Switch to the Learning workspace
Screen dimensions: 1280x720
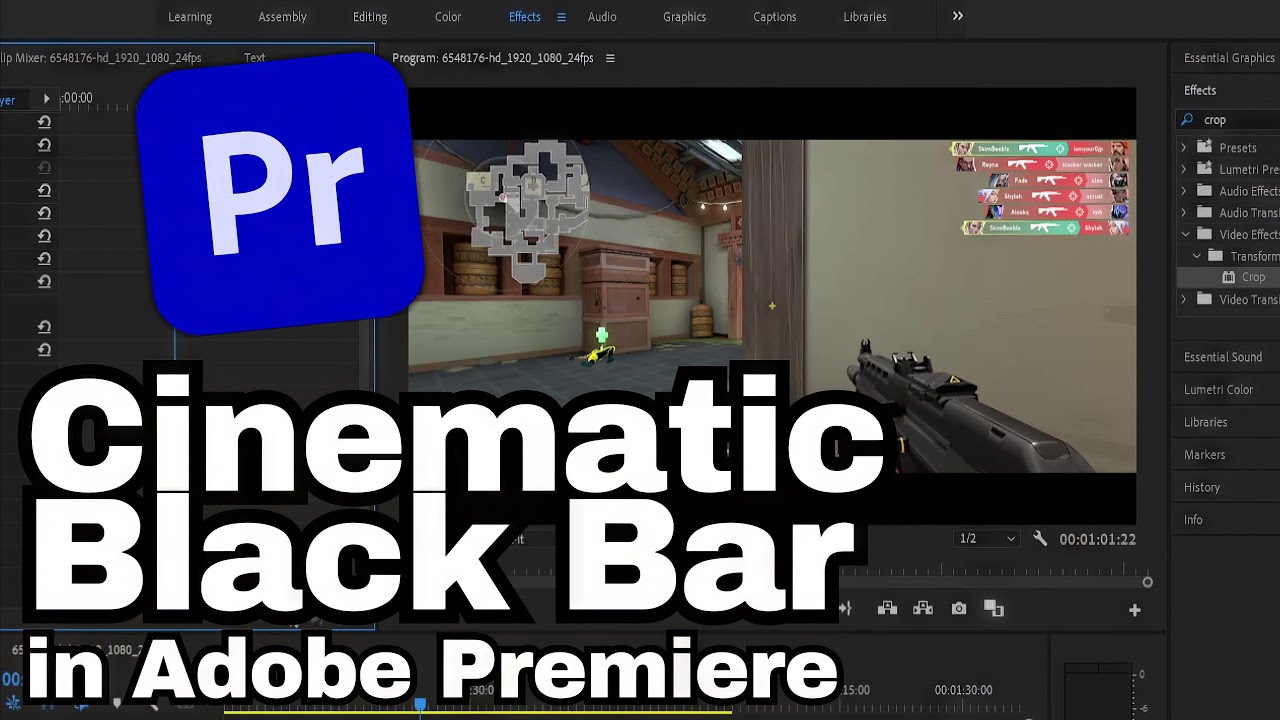coord(190,17)
